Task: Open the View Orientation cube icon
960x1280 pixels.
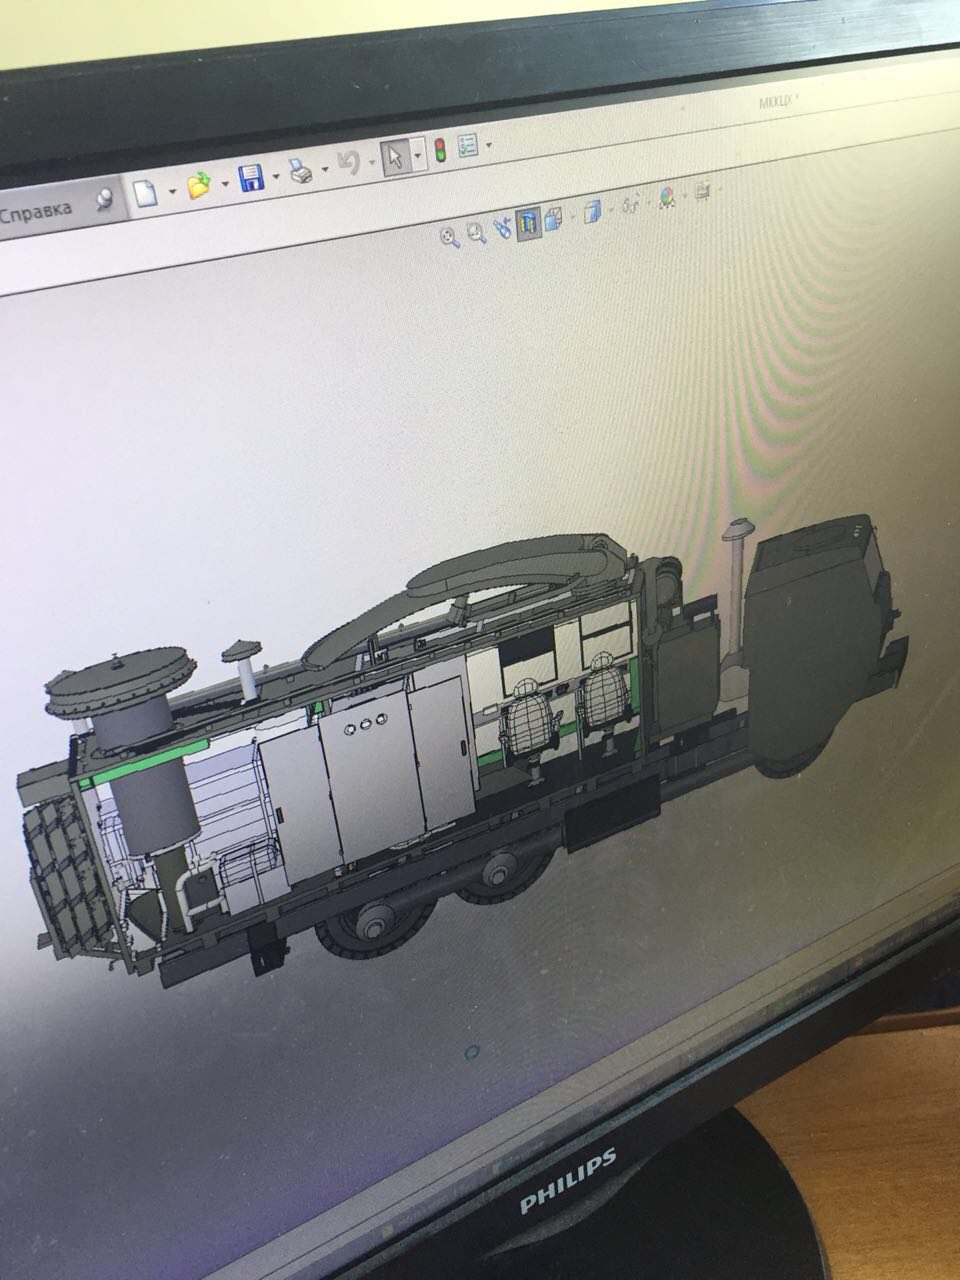Action: tap(555, 218)
